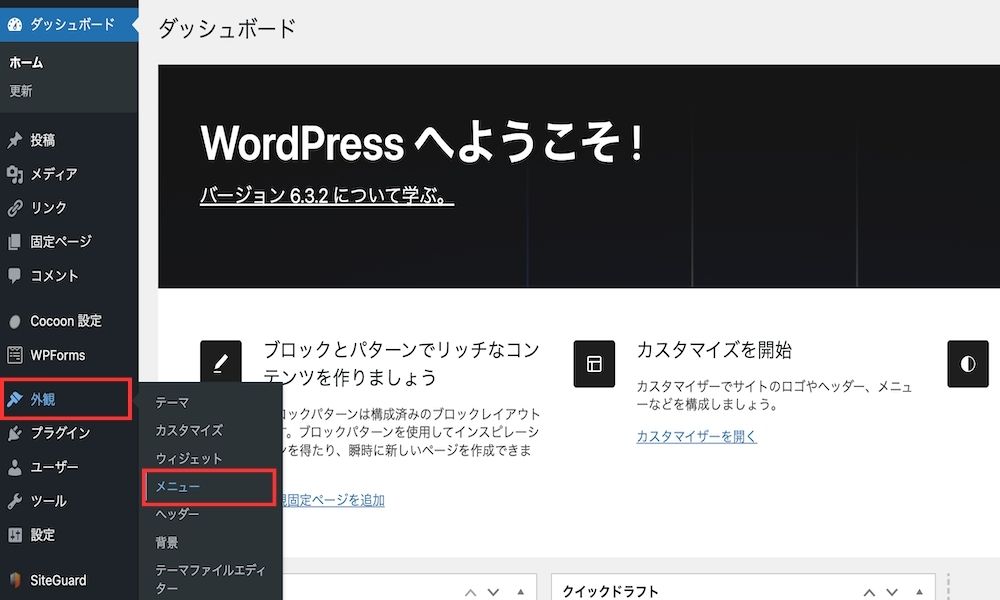The height and width of the screenshot is (600, 1000).
Task: Click the shield icon for SiteGuard
Action: [15, 580]
